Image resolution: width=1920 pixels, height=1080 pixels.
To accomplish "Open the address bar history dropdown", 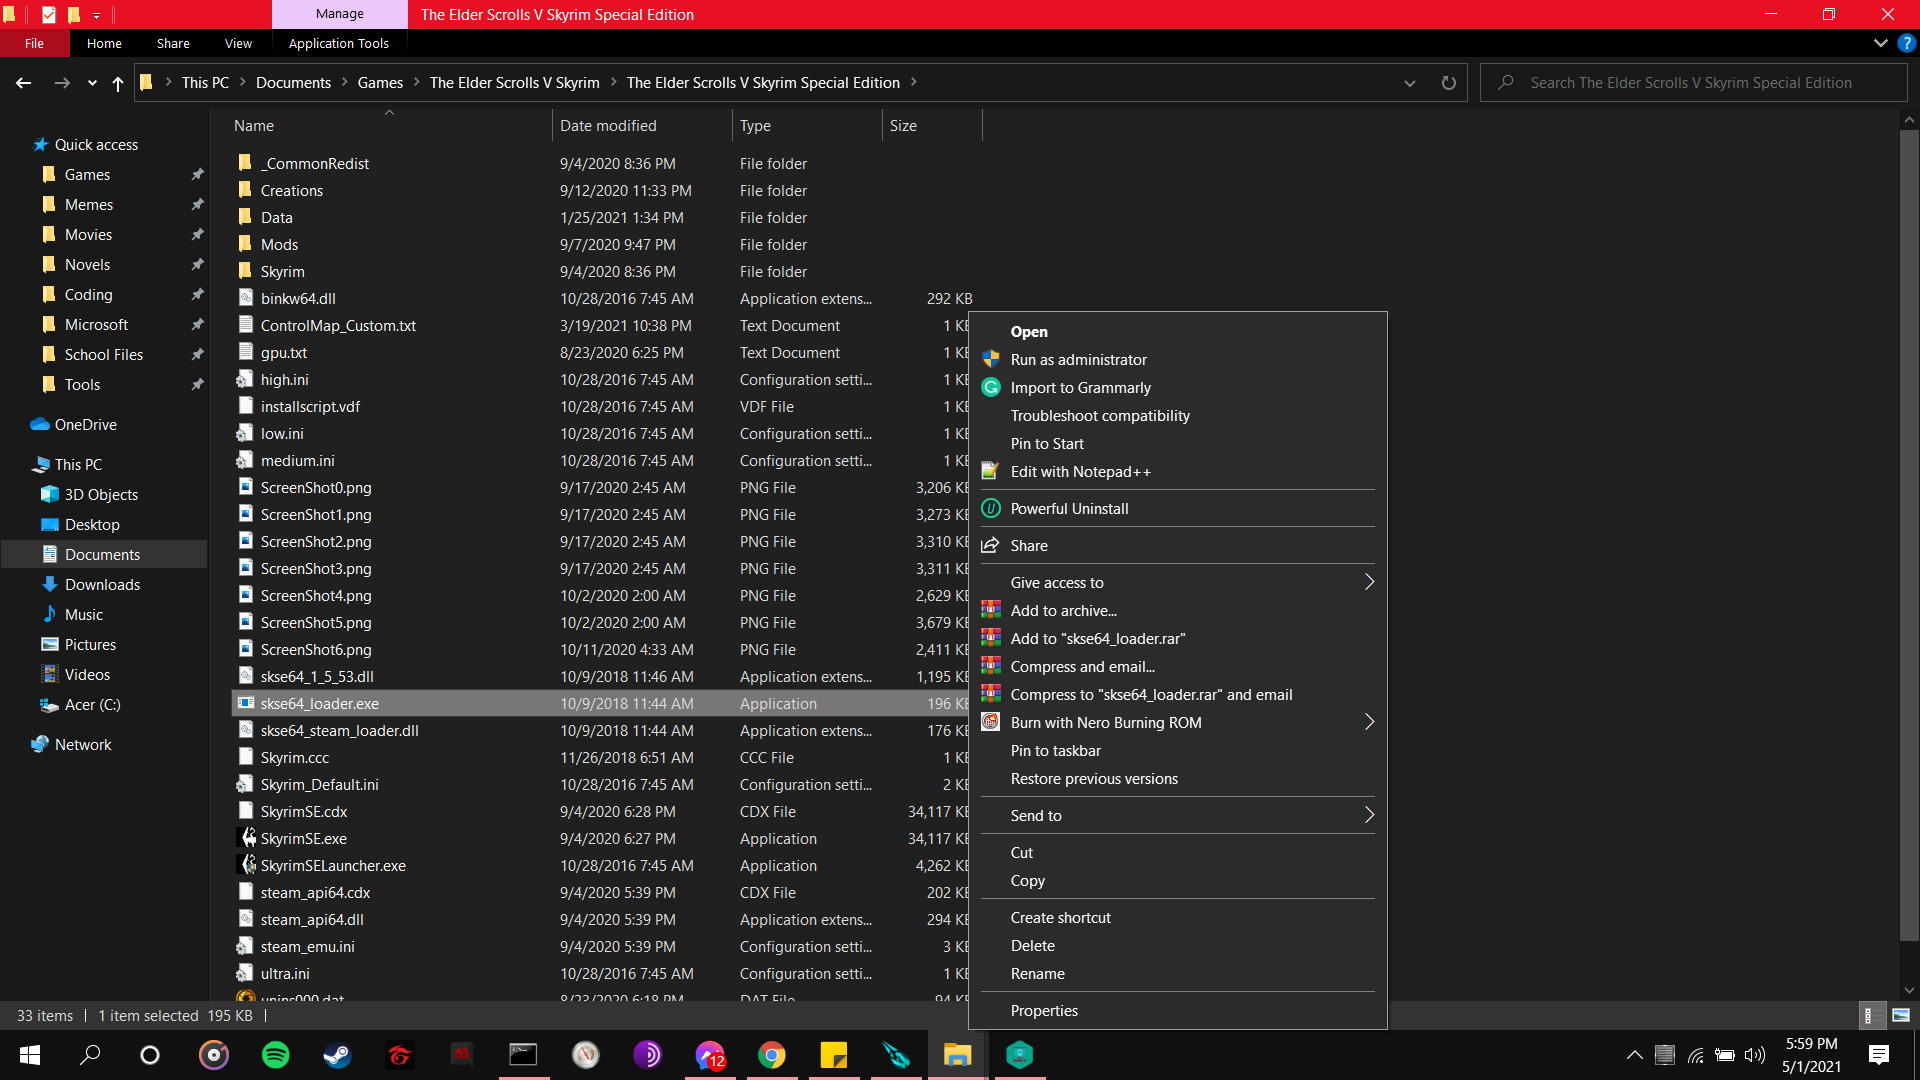I will point(1410,83).
